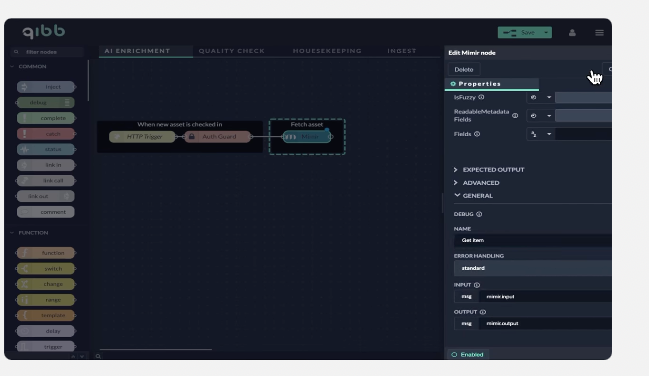Open the ERROR HANDLING standard dropdown
Image resolution: width=649 pixels, height=376 pixels.
[x=533, y=268]
